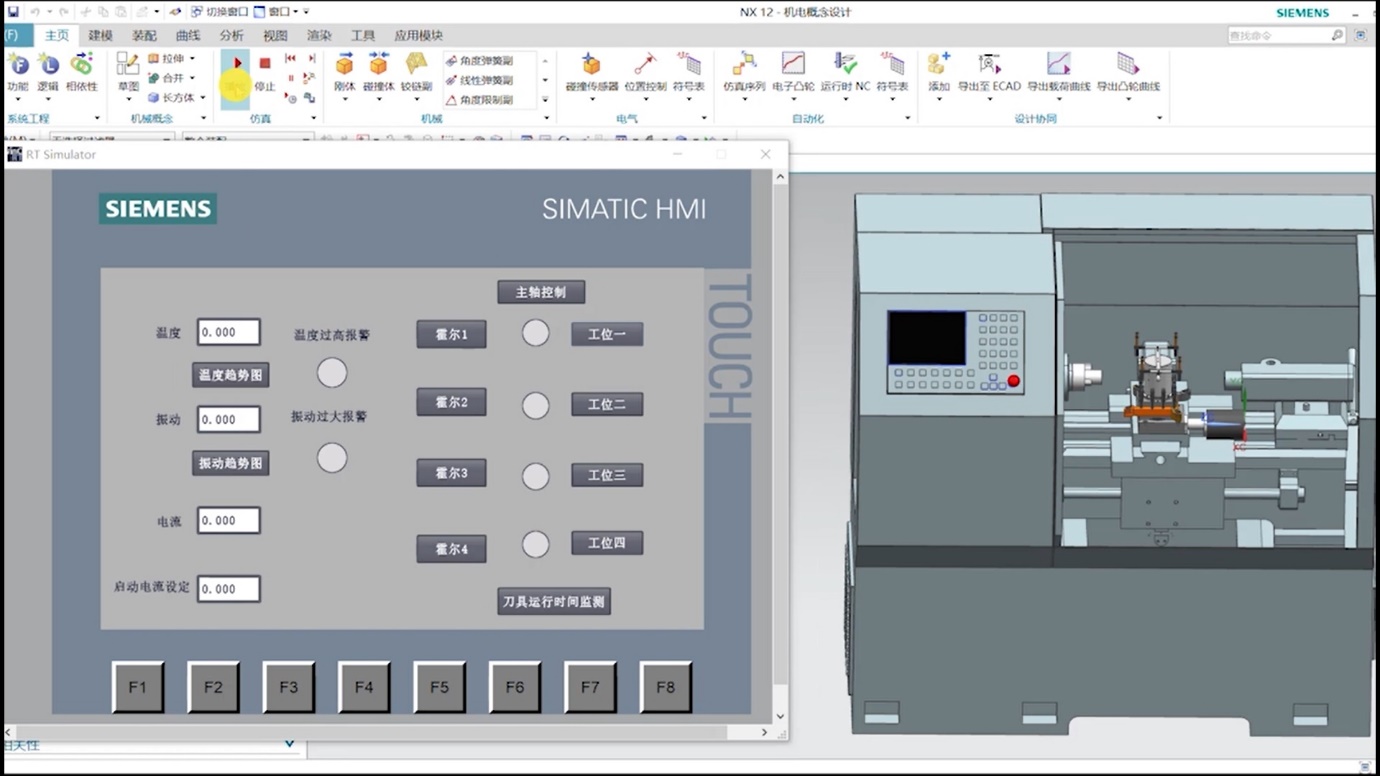The width and height of the screenshot is (1380, 776).
Task: Expand the 拉伸 extrude dropdown arrow
Action: (193, 59)
